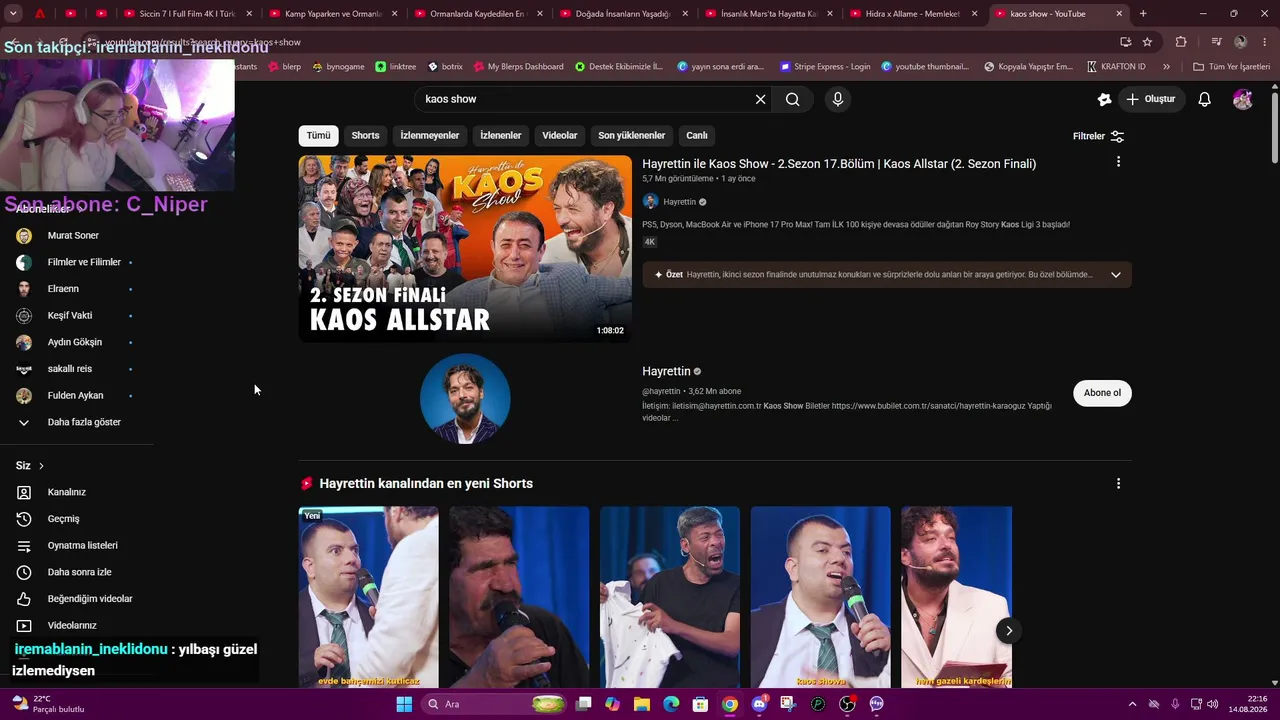Open Hayrettin channel name link under video
This screenshot has width=1280, height=720.
679,202
